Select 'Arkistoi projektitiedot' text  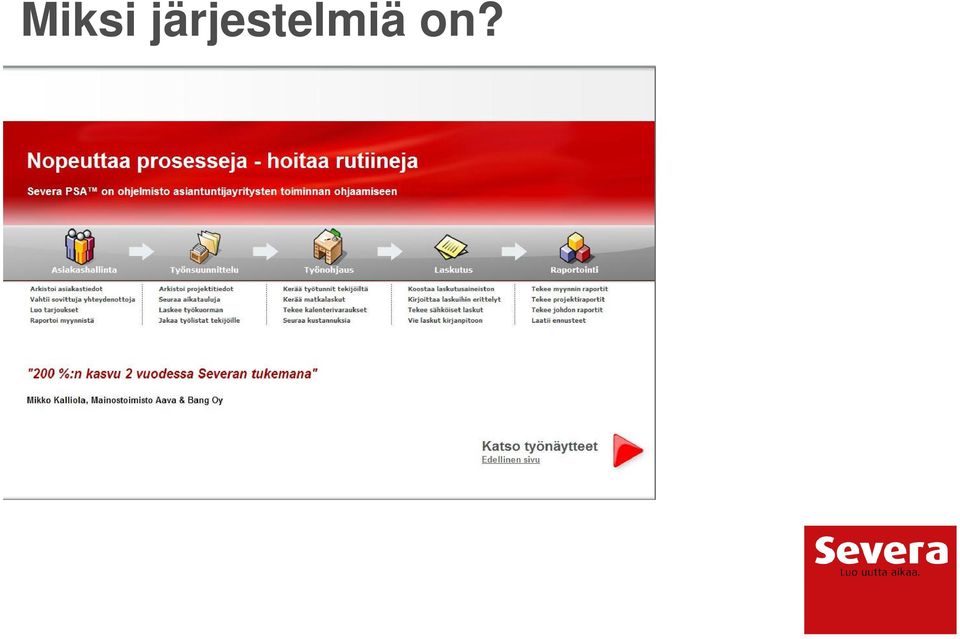[x=196, y=289]
